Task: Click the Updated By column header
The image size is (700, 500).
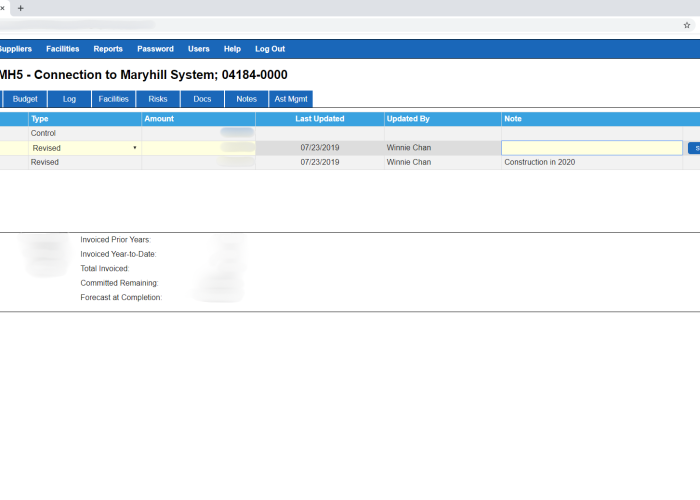Action: (x=442, y=119)
